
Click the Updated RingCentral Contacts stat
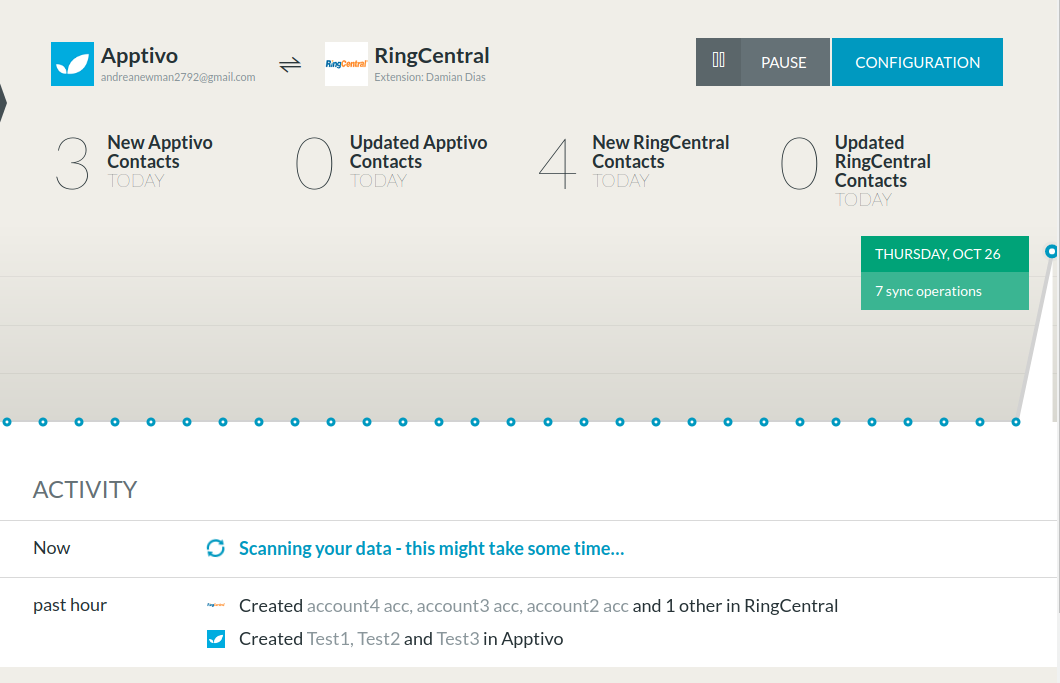(856, 171)
